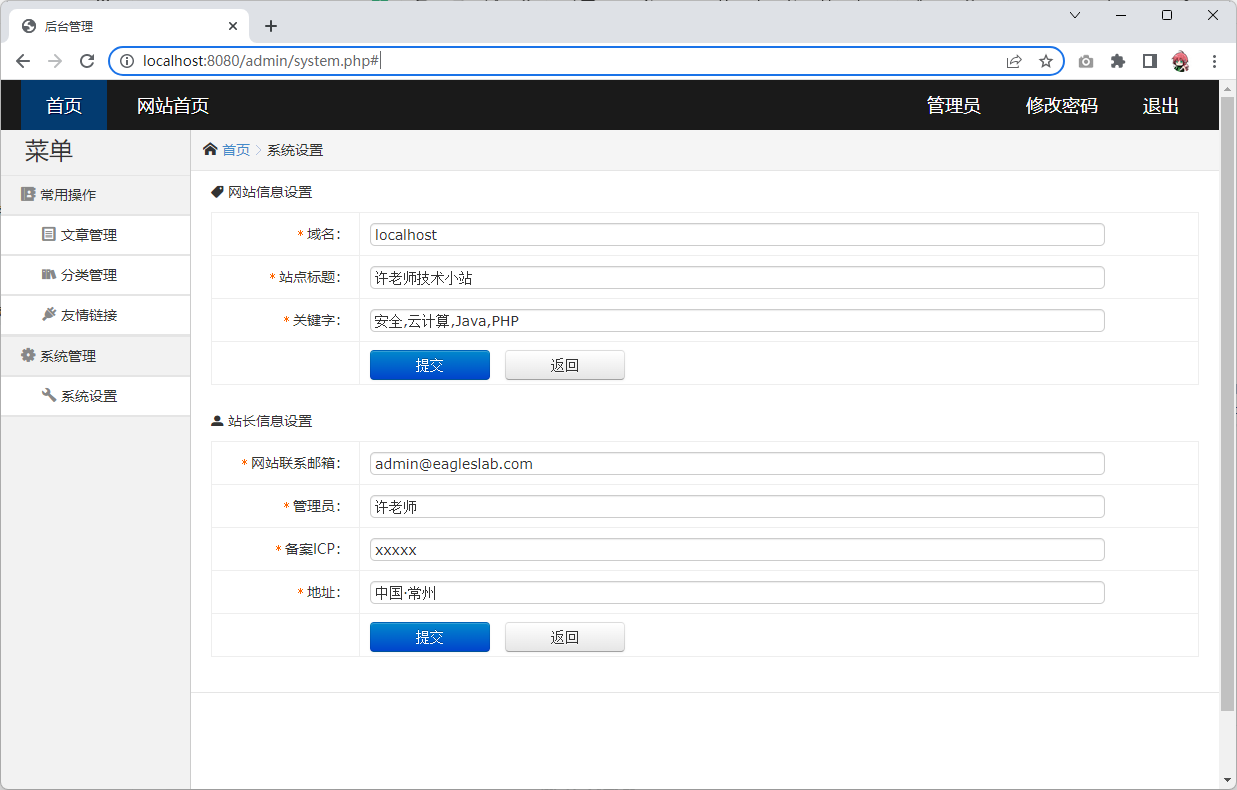Open 修改密码 in the top navigation
Image resolution: width=1237 pixels, height=790 pixels.
click(x=1061, y=106)
